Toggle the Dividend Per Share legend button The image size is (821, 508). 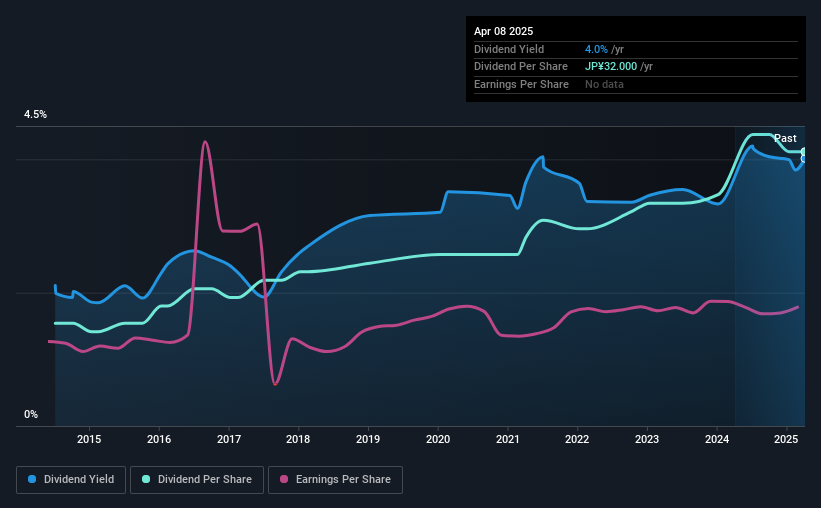(x=197, y=480)
